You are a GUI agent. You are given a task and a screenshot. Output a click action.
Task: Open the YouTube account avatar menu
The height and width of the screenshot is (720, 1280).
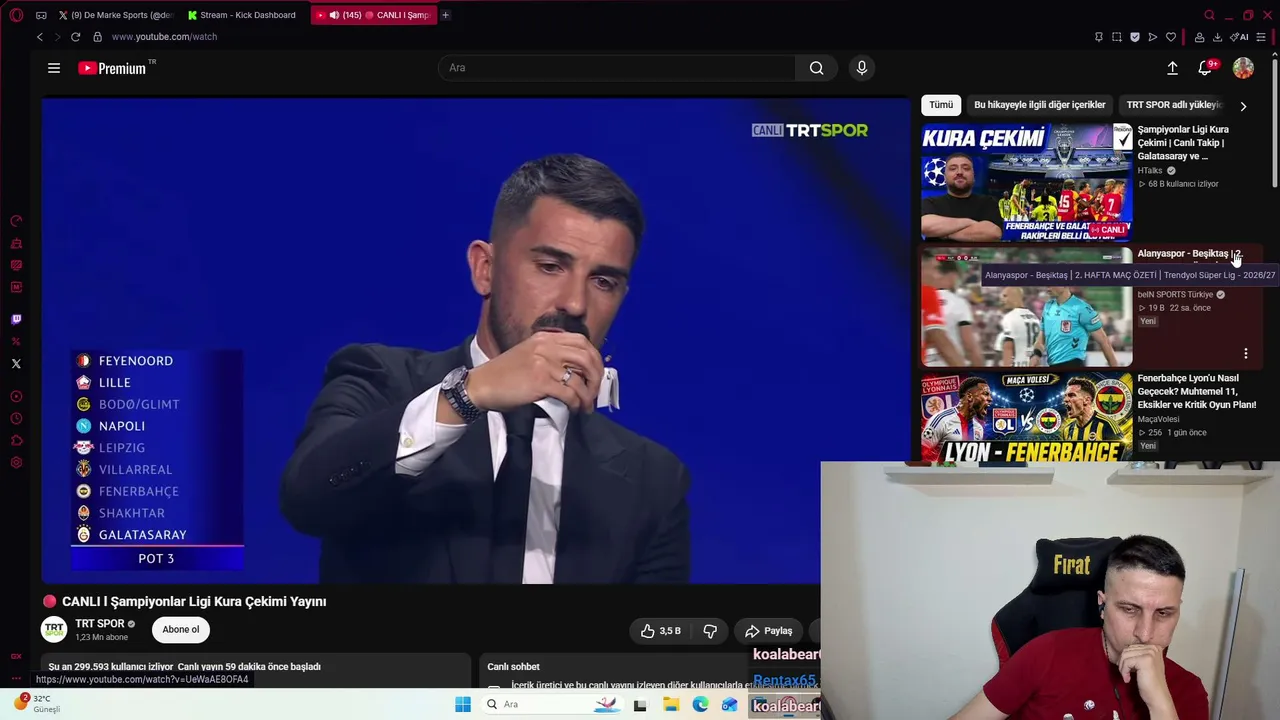1243,68
